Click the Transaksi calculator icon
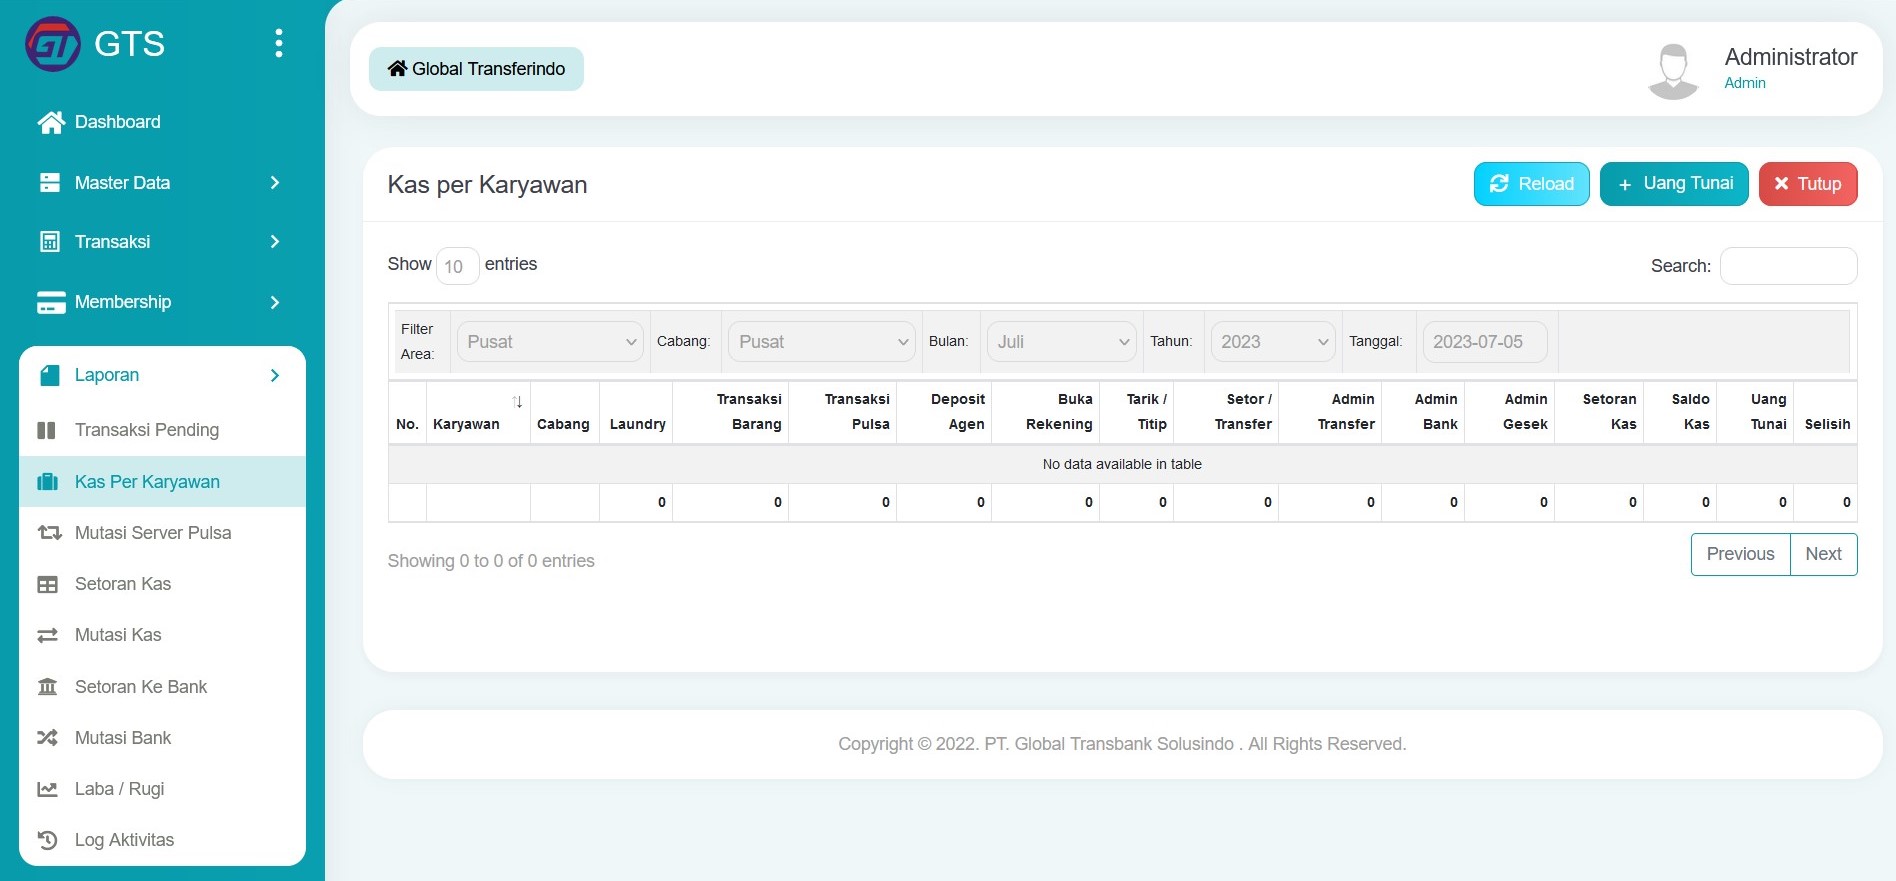This screenshot has height=881, width=1896. pyautogui.click(x=50, y=242)
